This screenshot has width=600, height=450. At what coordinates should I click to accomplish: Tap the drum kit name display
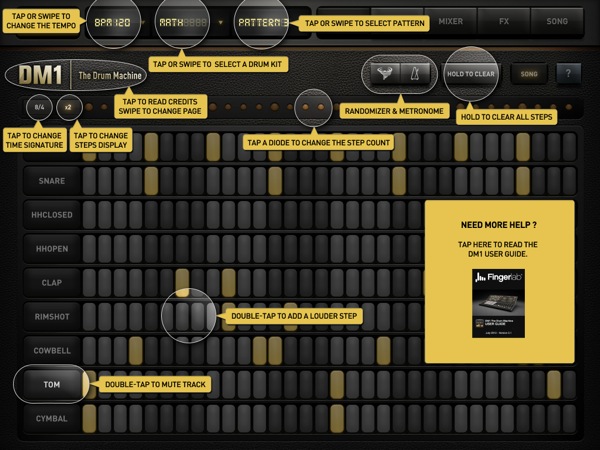point(183,22)
